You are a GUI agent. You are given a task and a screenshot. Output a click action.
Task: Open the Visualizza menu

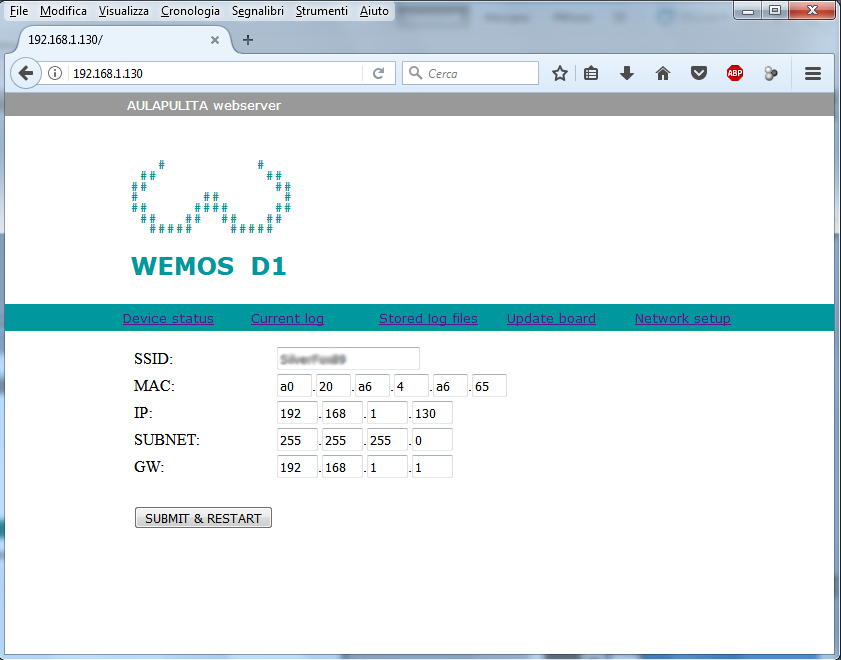coord(123,11)
